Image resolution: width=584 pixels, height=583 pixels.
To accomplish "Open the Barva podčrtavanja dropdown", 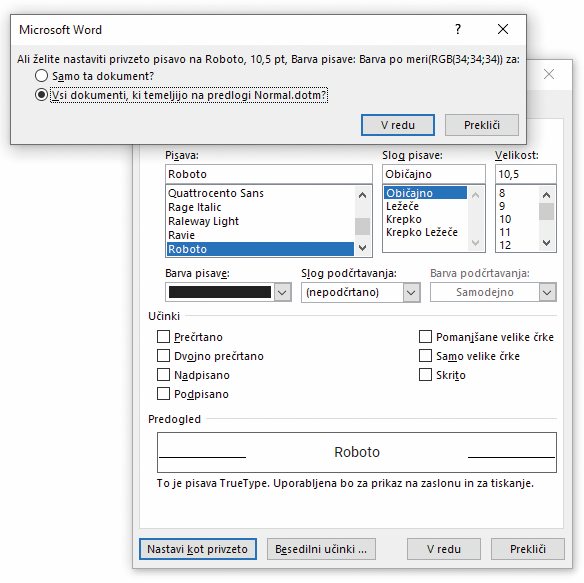I will click(x=547, y=292).
